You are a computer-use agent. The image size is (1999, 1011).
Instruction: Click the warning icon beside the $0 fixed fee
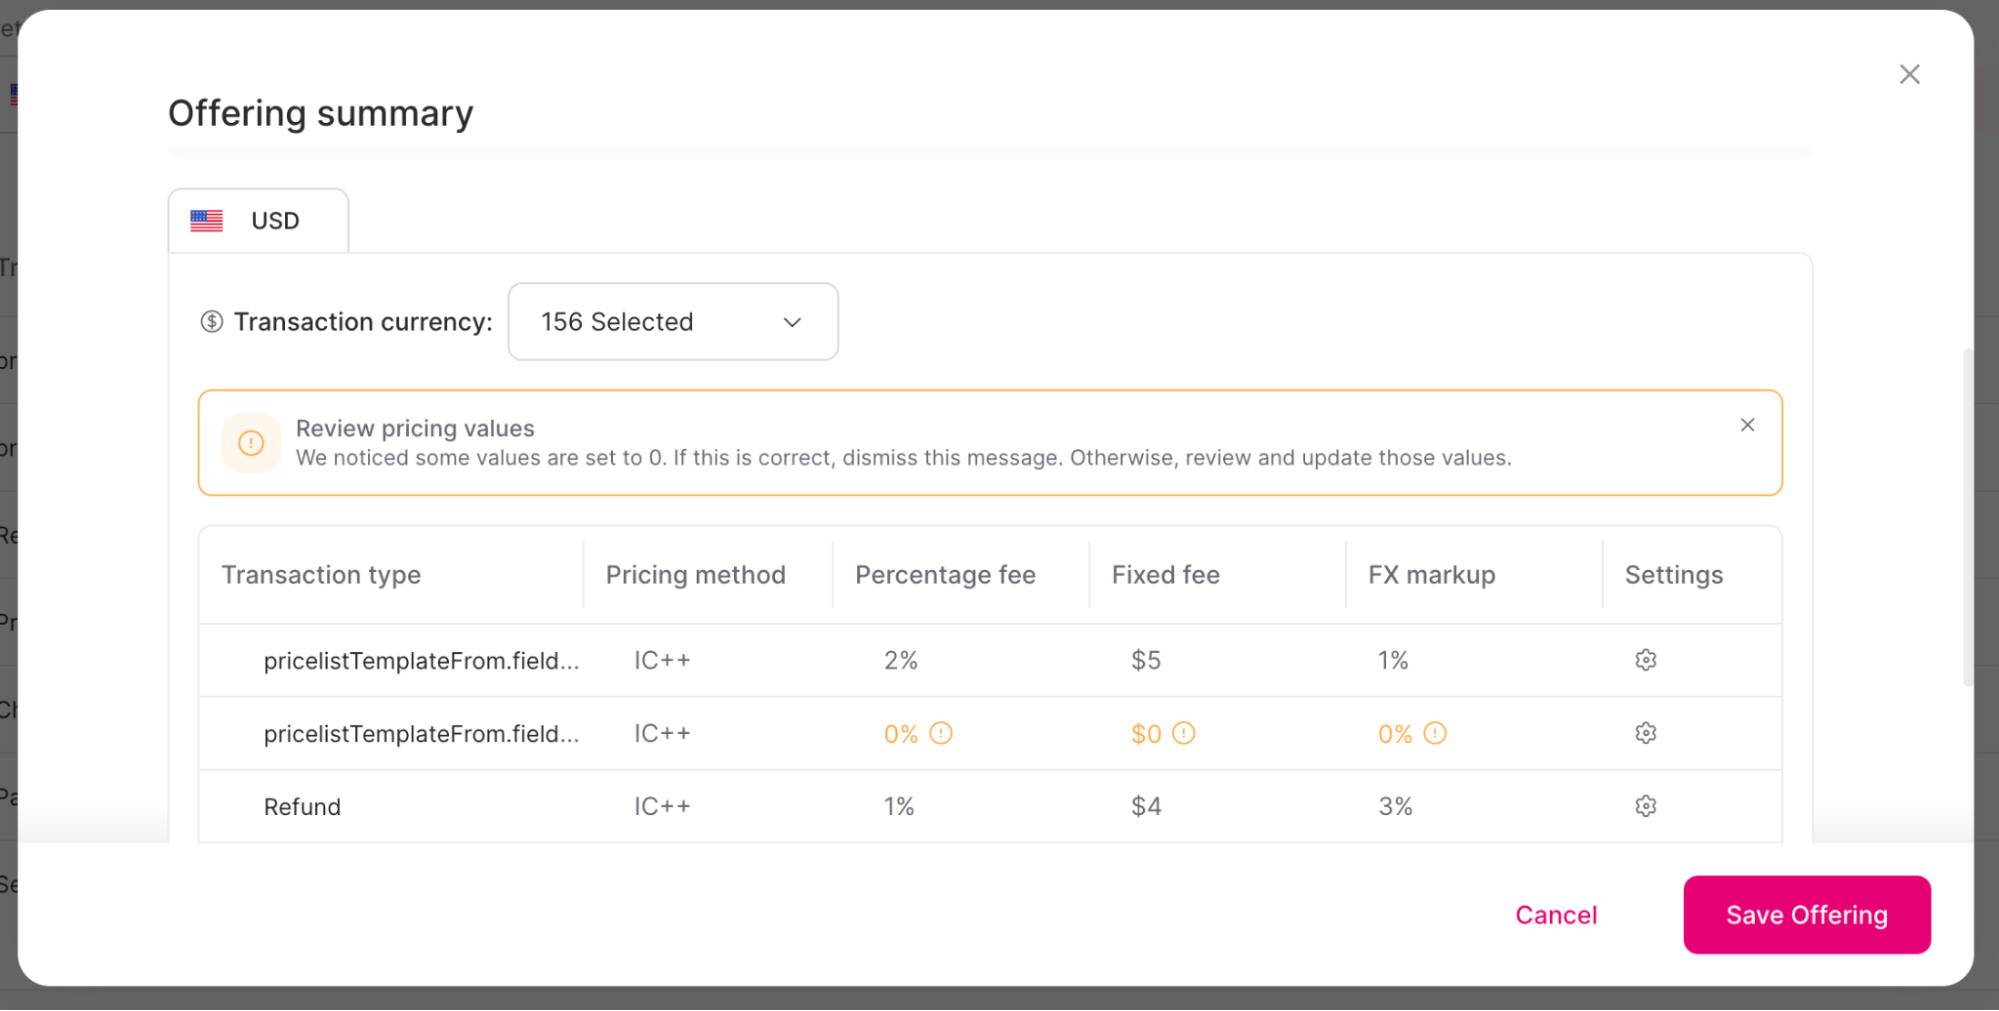(1184, 733)
